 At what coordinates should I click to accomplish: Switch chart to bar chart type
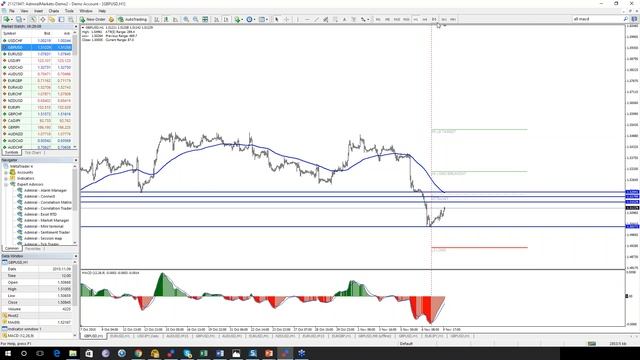pos(157,19)
